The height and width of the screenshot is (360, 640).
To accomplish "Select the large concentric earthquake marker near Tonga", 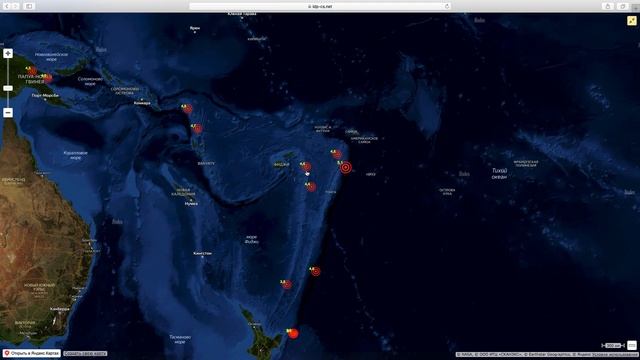I will tap(346, 167).
